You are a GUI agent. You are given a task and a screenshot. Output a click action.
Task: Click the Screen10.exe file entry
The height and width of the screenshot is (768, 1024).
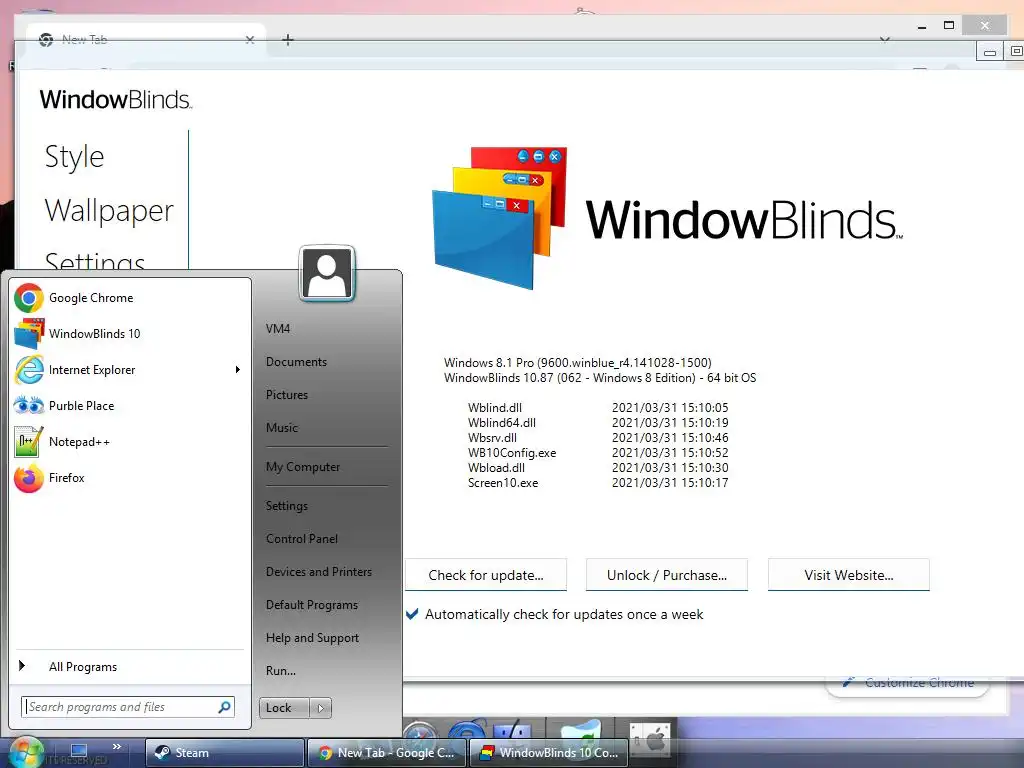click(x=503, y=483)
